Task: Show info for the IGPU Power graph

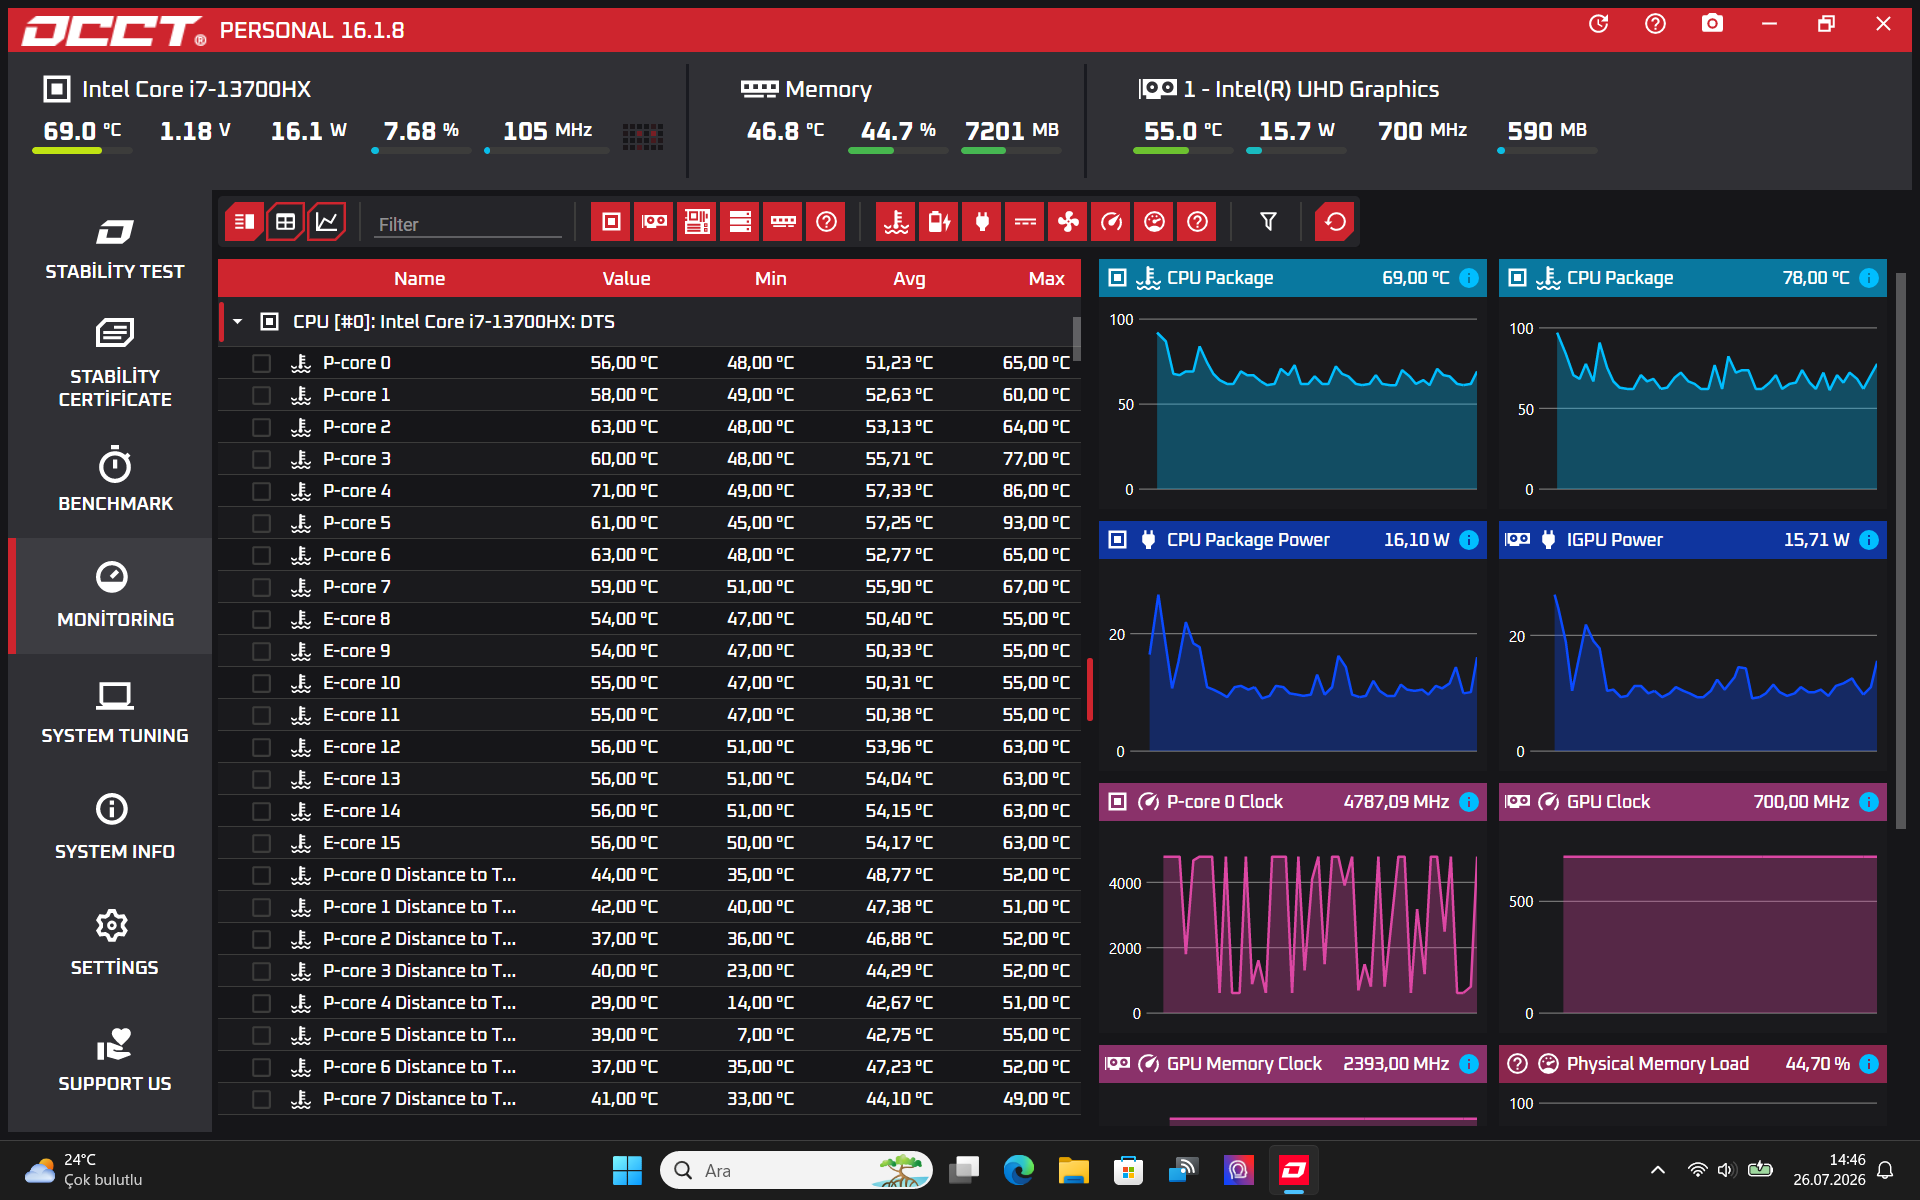Action: (1869, 540)
